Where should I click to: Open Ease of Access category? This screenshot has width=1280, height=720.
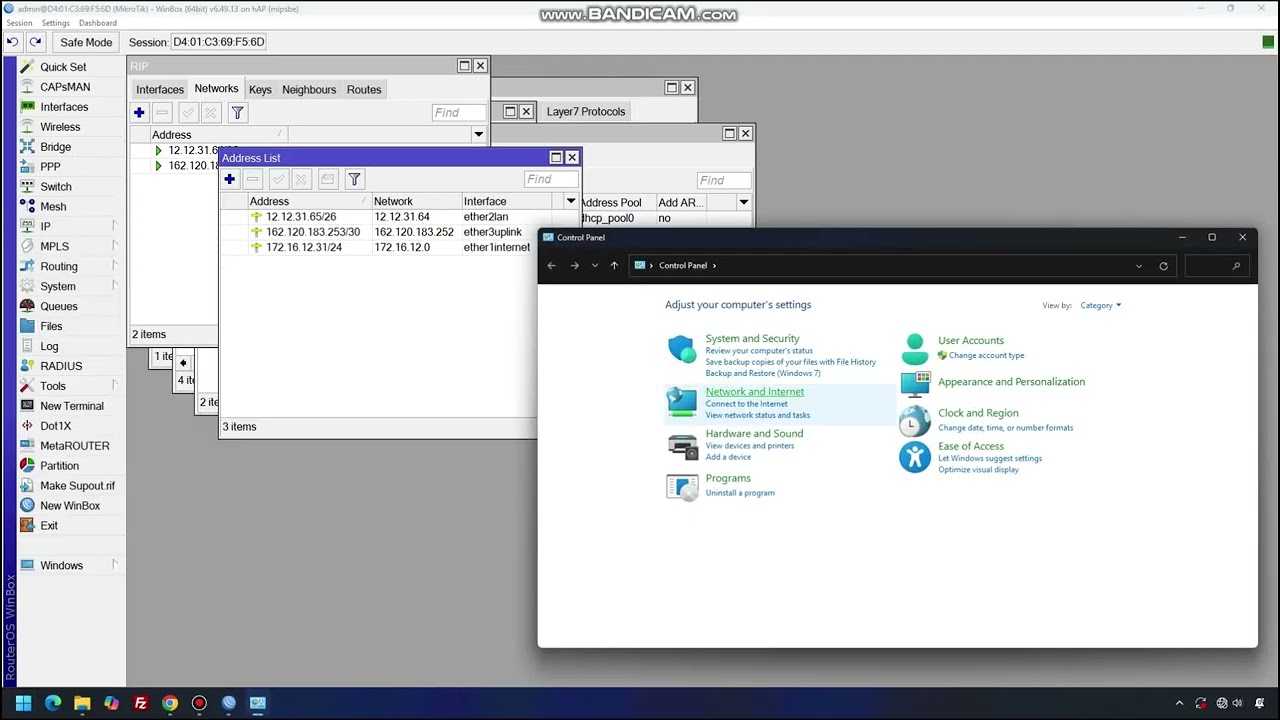click(970, 447)
